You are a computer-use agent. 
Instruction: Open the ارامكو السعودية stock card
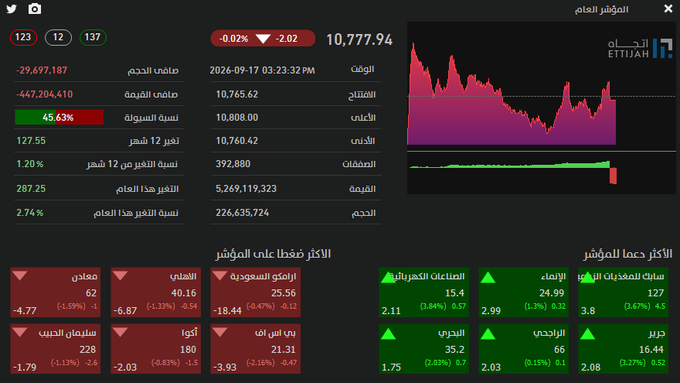click(x=255, y=292)
